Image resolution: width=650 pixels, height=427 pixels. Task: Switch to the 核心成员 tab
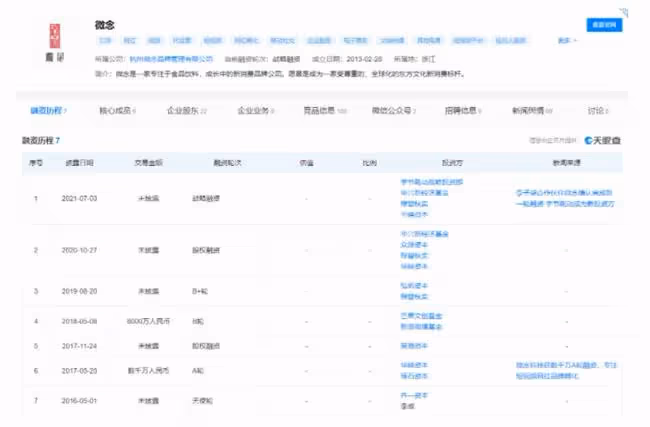coord(117,110)
